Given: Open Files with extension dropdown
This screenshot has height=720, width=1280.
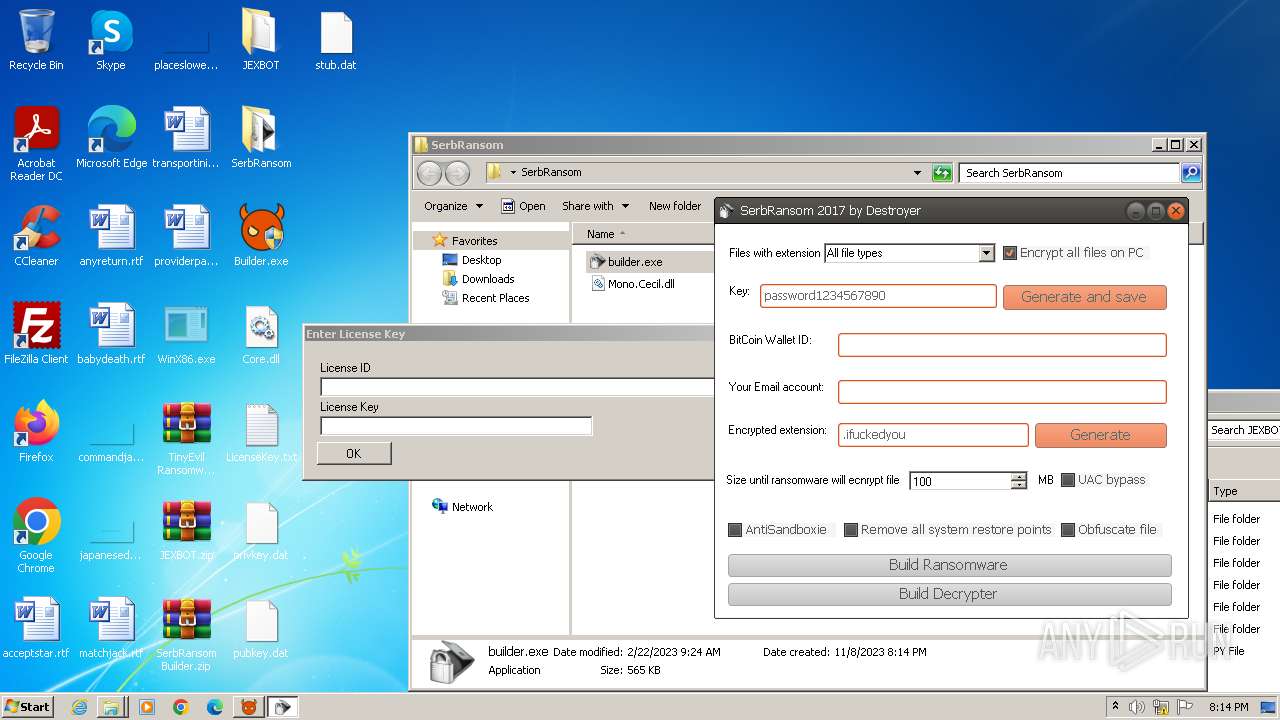Looking at the screenshot, I should pyautogui.click(x=986, y=253).
